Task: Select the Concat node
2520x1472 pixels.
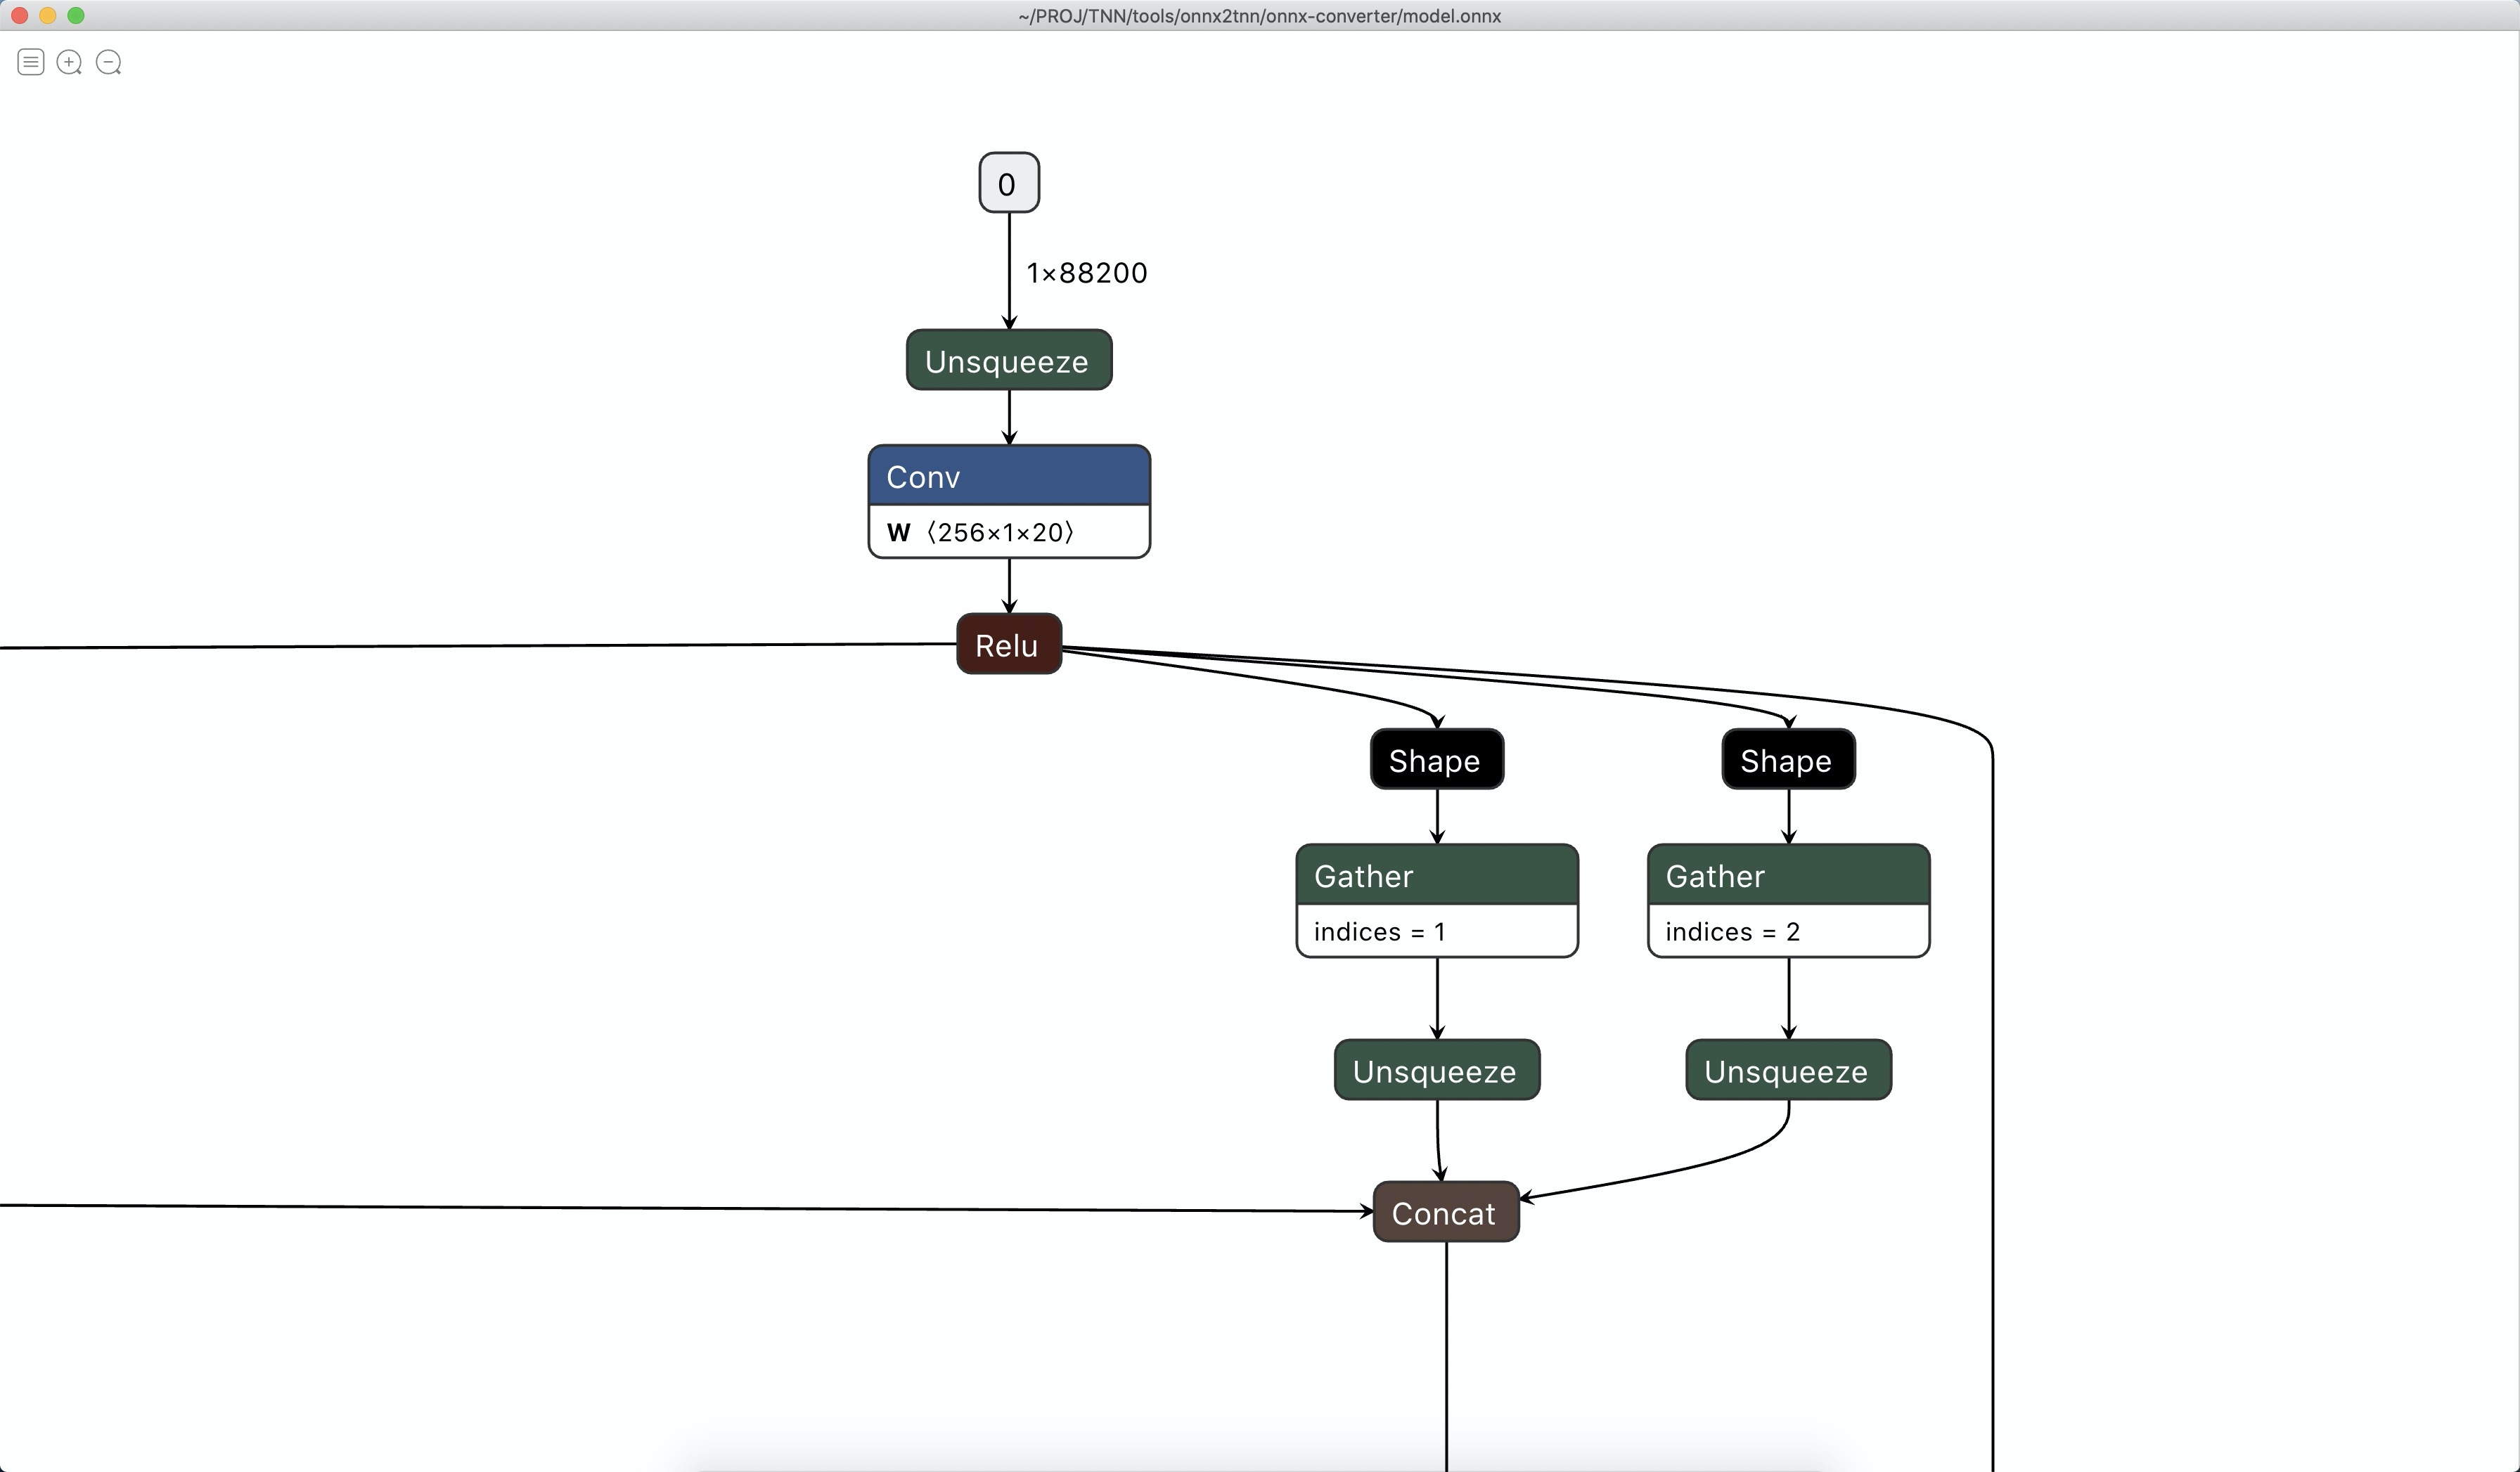Action: coord(1445,1213)
